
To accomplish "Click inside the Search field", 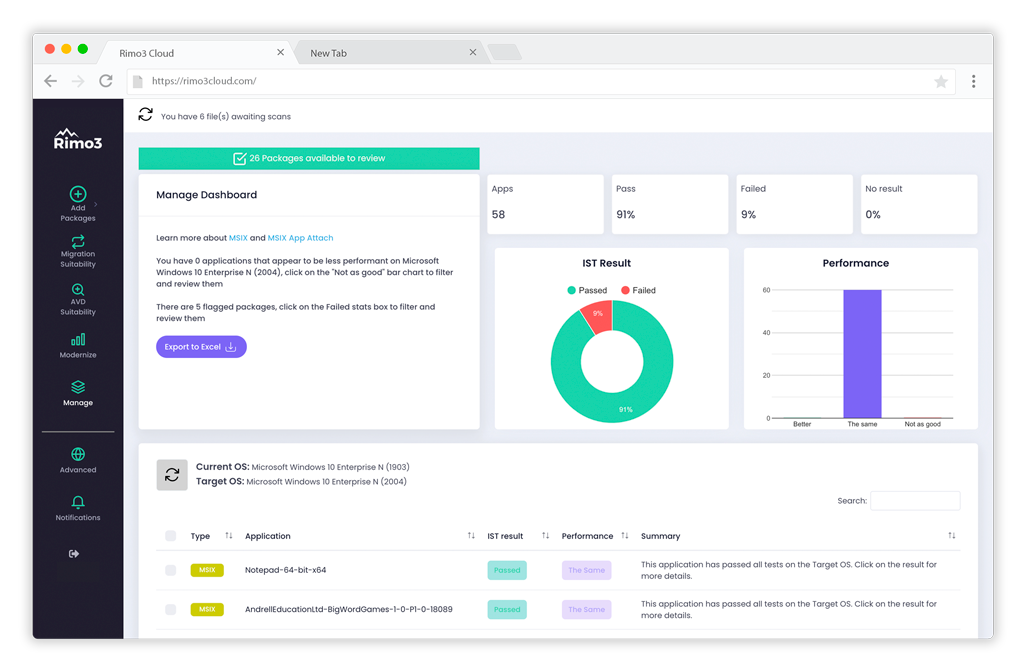I will pyautogui.click(x=915, y=500).
